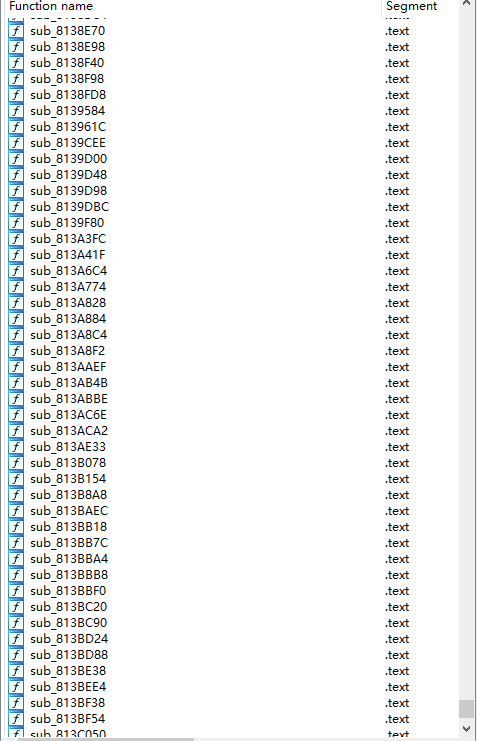Select function sub_813BBA4
The image size is (477, 741).
[x=69, y=559]
